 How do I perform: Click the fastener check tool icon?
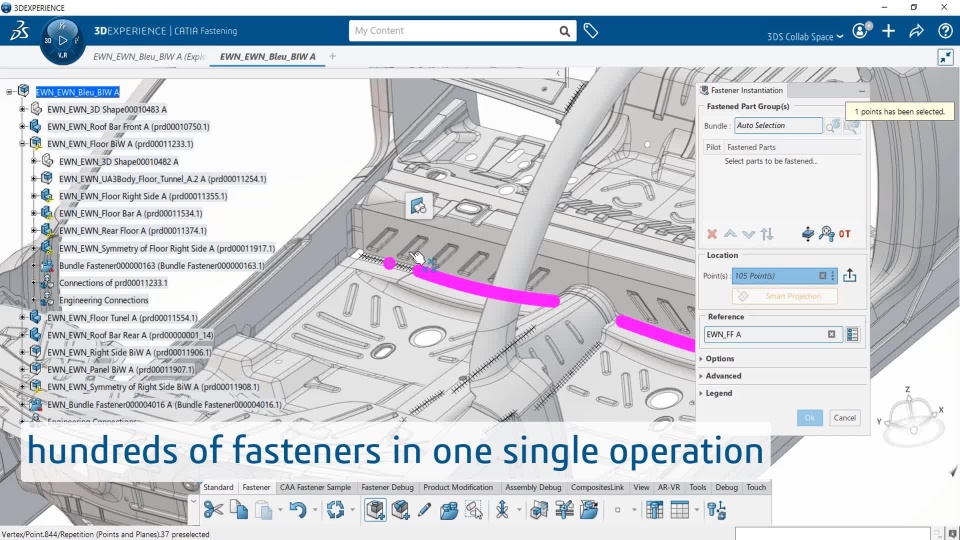point(564,509)
